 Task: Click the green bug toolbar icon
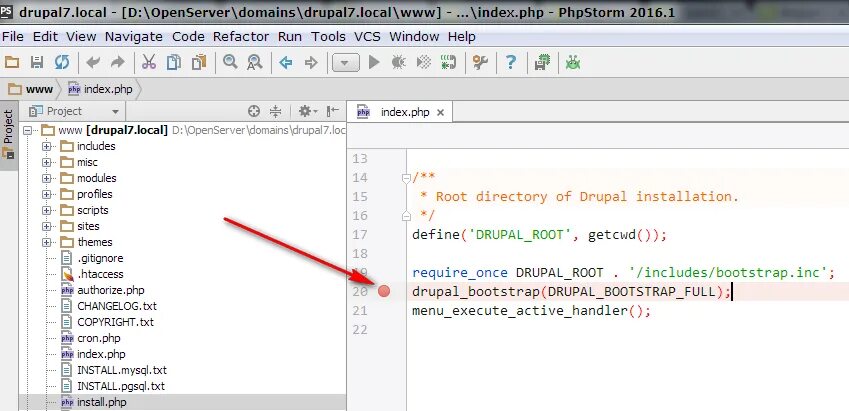pyautogui.click(x=573, y=62)
